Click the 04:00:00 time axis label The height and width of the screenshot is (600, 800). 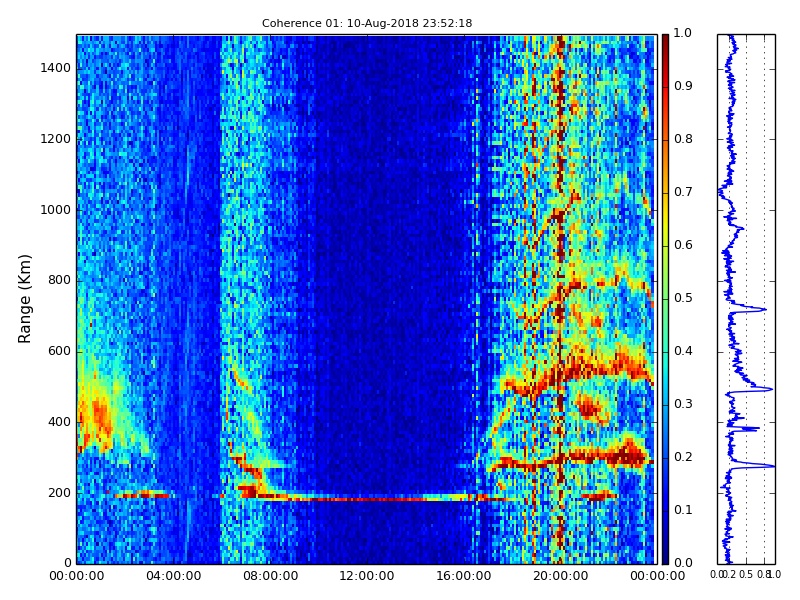pyautogui.click(x=173, y=576)
